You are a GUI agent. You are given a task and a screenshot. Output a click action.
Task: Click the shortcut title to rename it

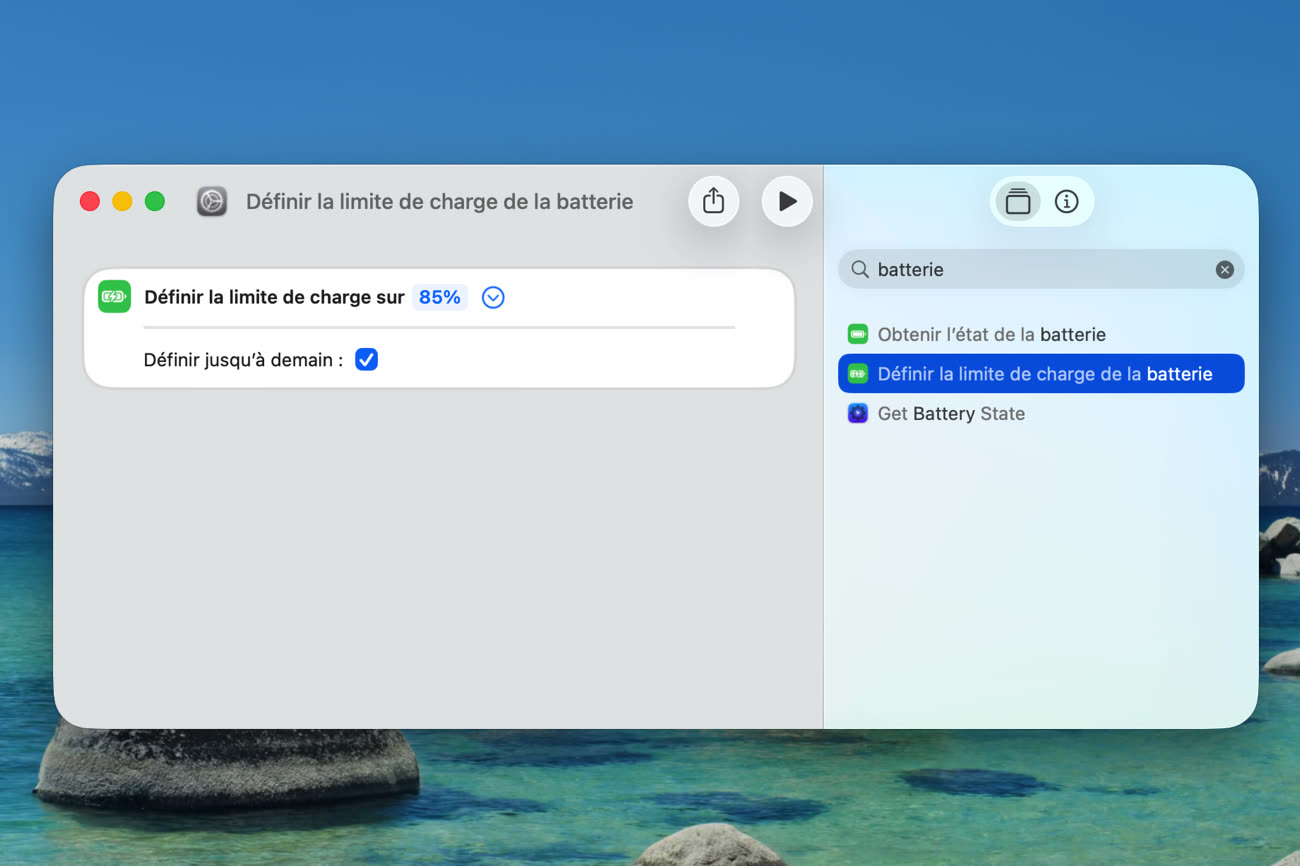(439, 202)
